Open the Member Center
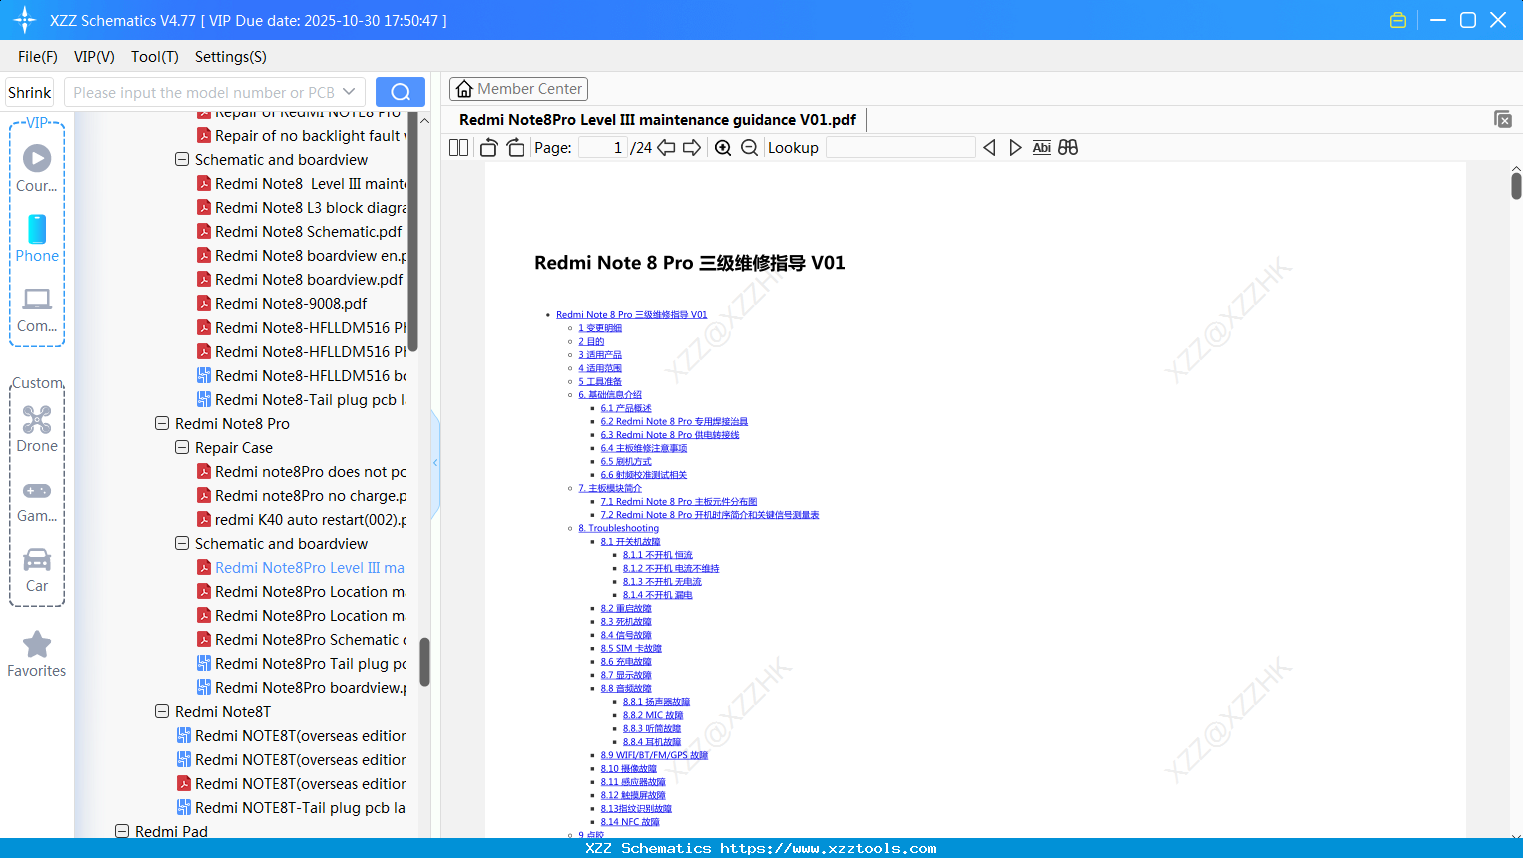1523x858 pixels. [518, 89]
